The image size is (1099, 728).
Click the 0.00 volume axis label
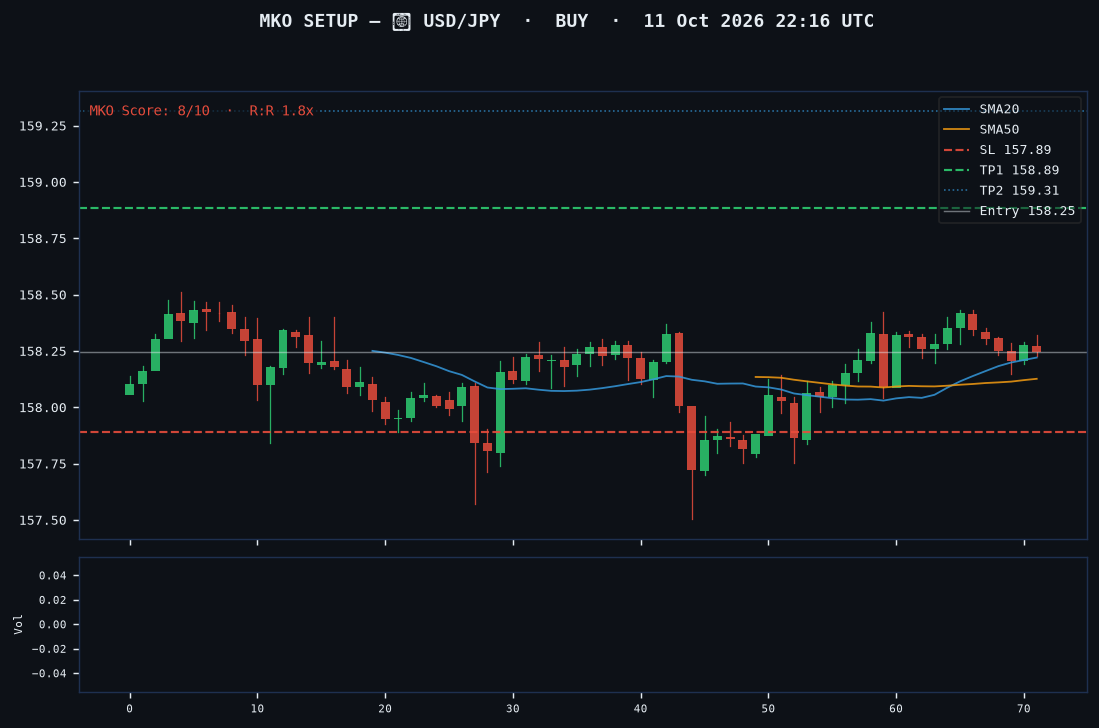coord(53,625)
